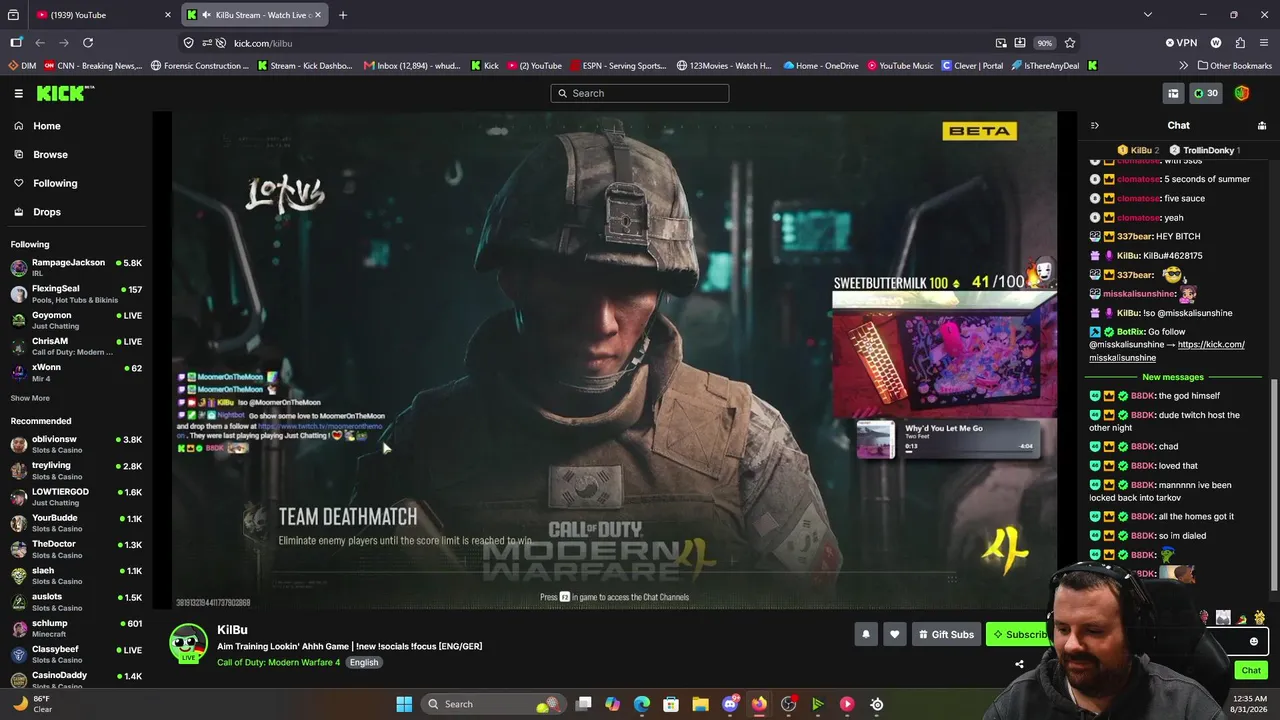Show more bookmarks chevron
The height and width of the screenshot is (720, 1280).
(x=1184, y=66)
